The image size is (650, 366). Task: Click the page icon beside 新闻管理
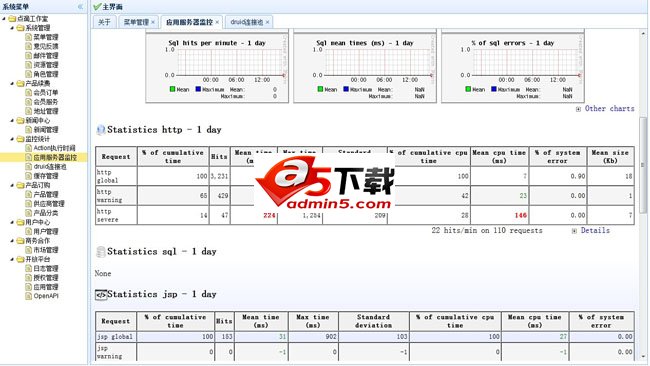coord(29,130)
